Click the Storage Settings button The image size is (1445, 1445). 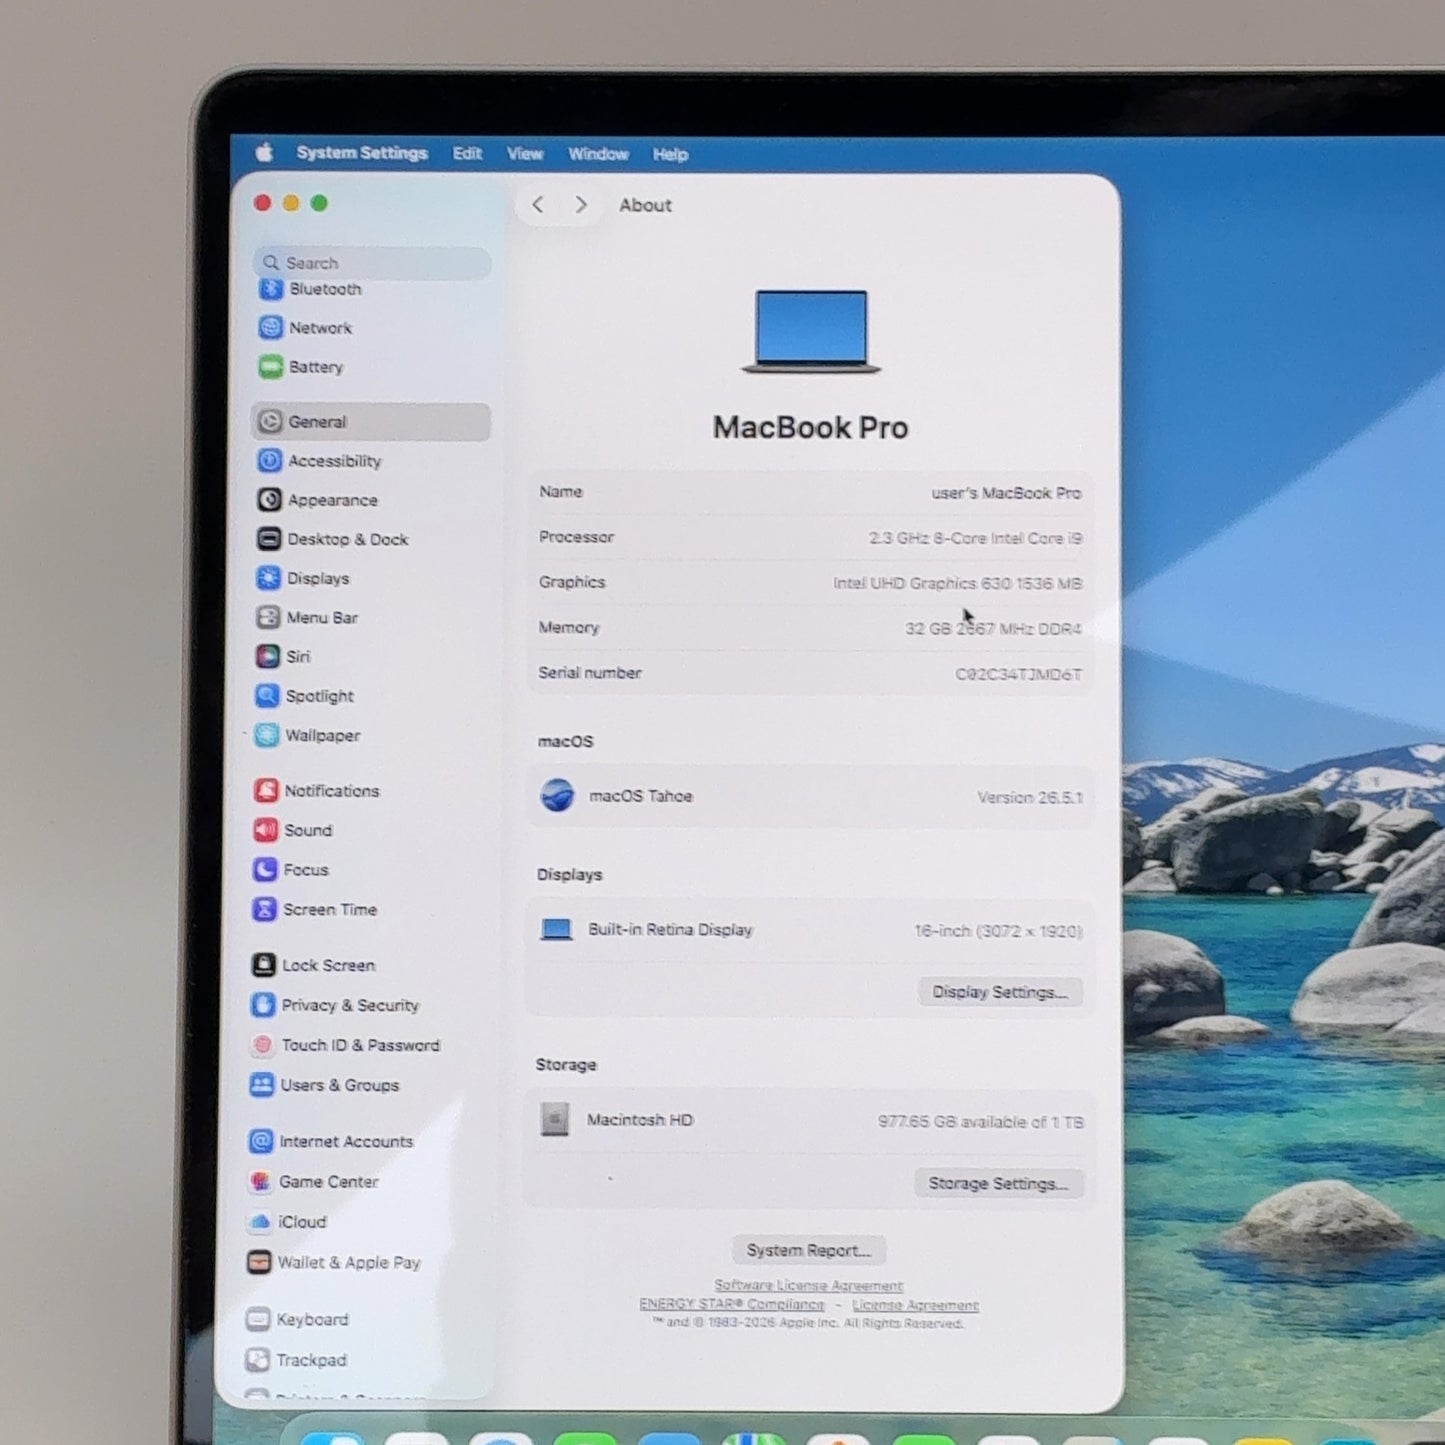pyautogui.click(x=999, y=1184)
